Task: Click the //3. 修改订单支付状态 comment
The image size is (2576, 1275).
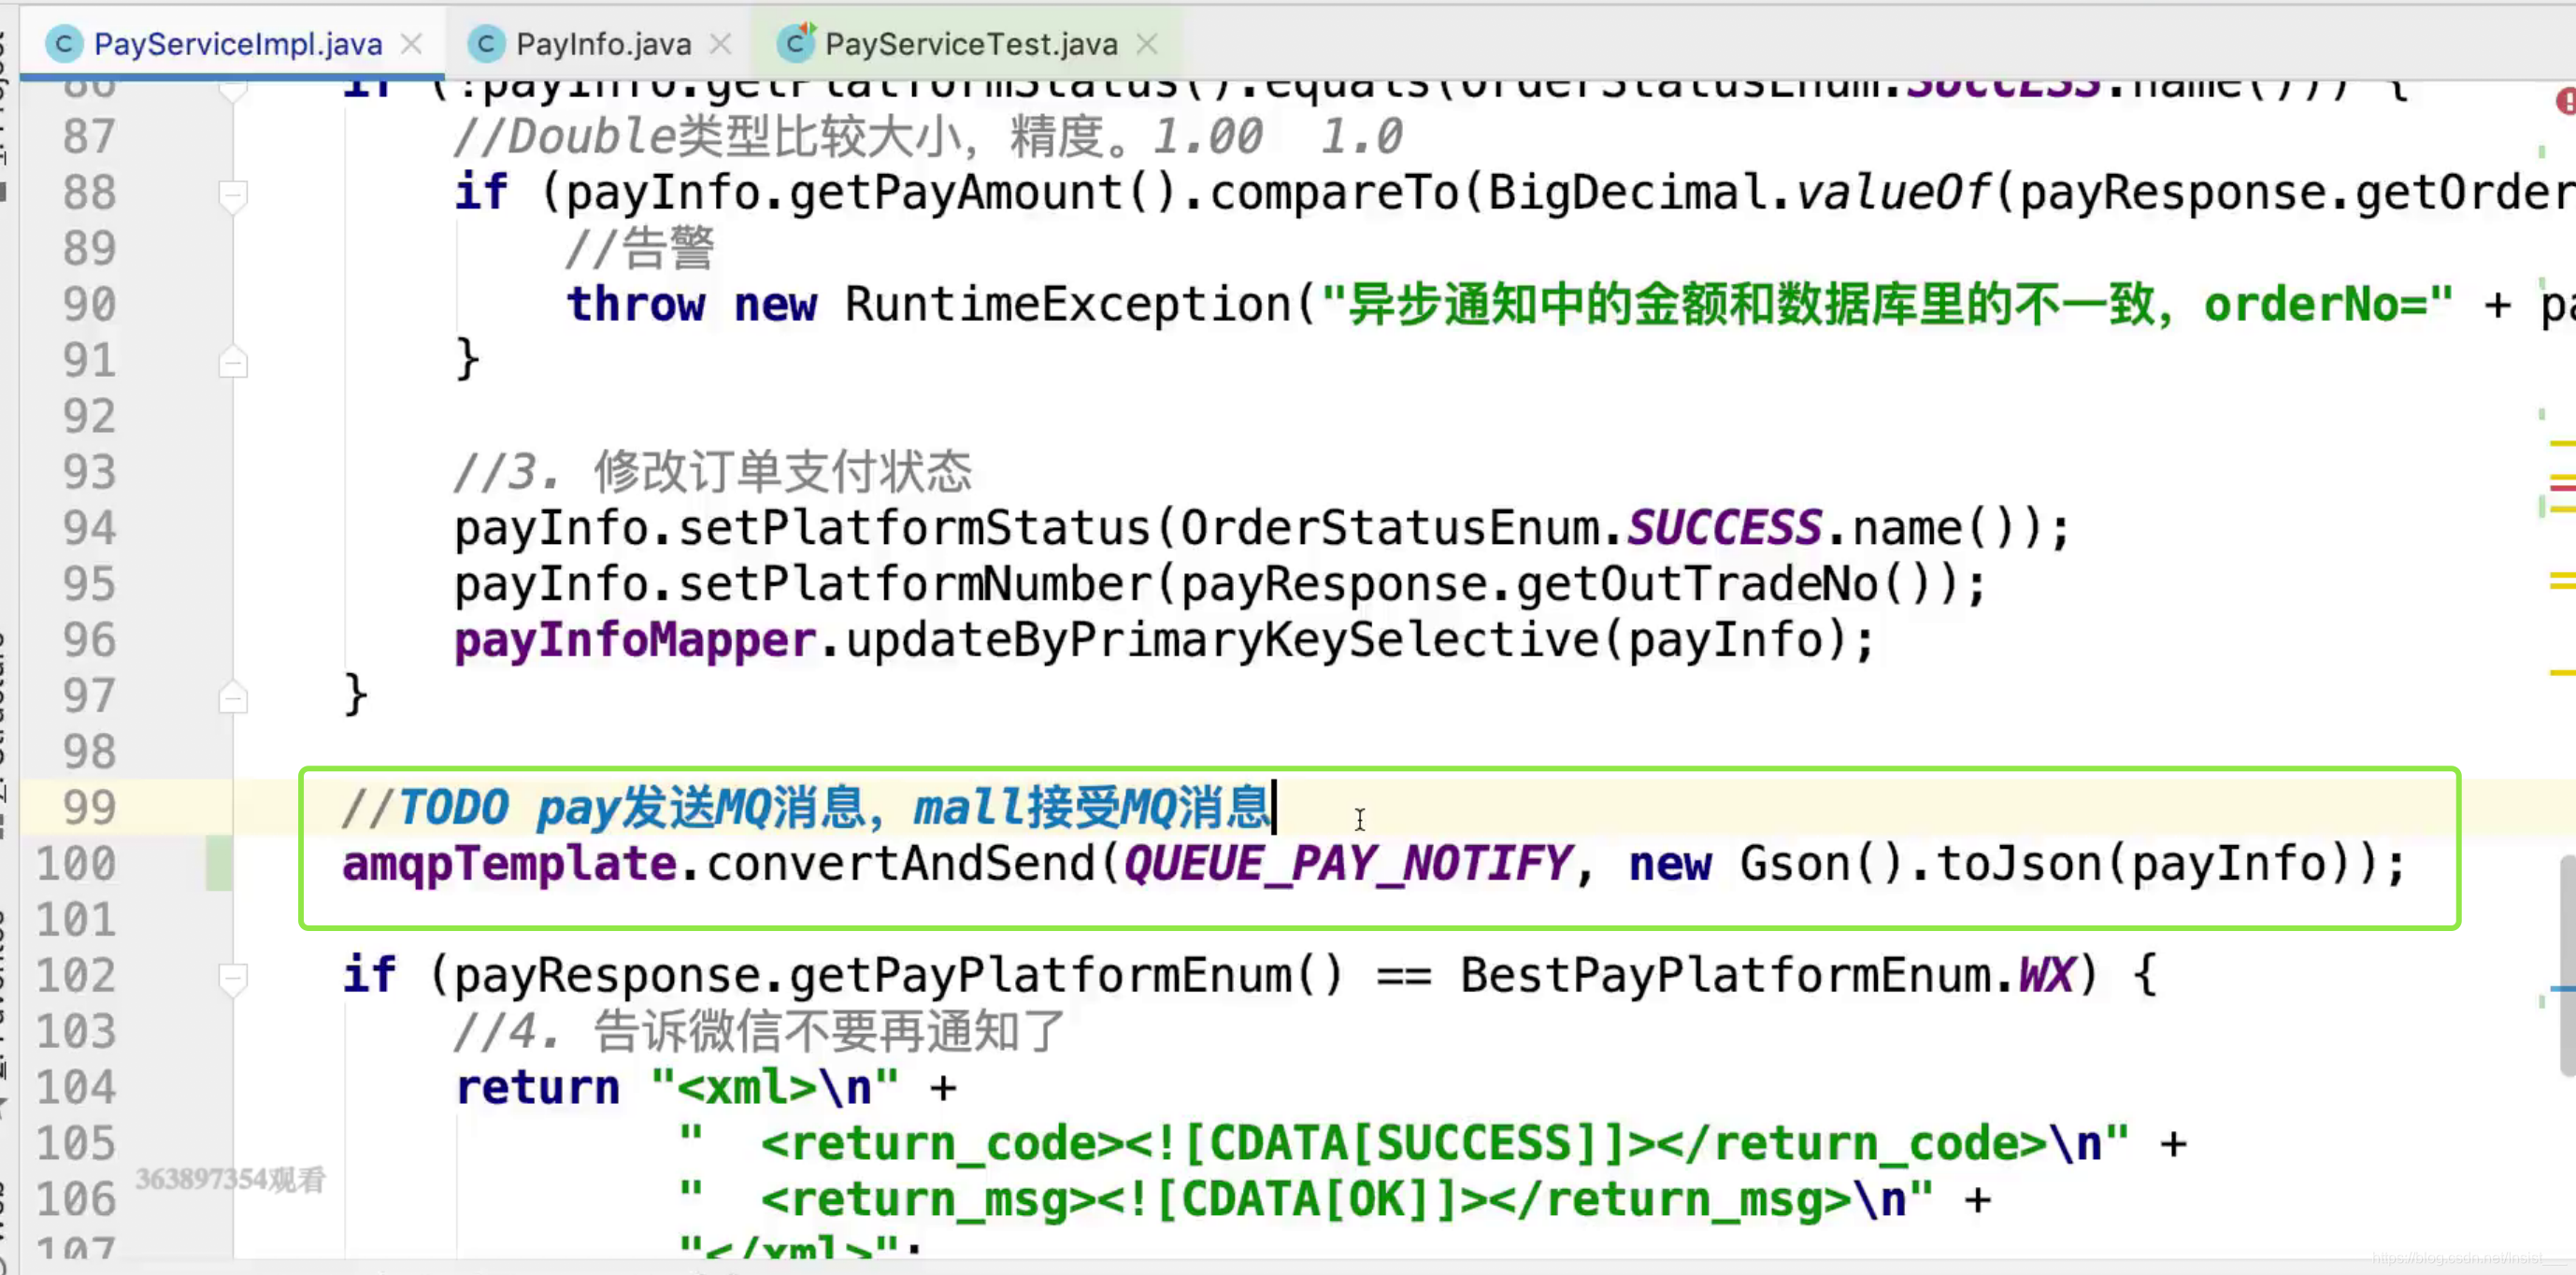Action: point(712,472)
